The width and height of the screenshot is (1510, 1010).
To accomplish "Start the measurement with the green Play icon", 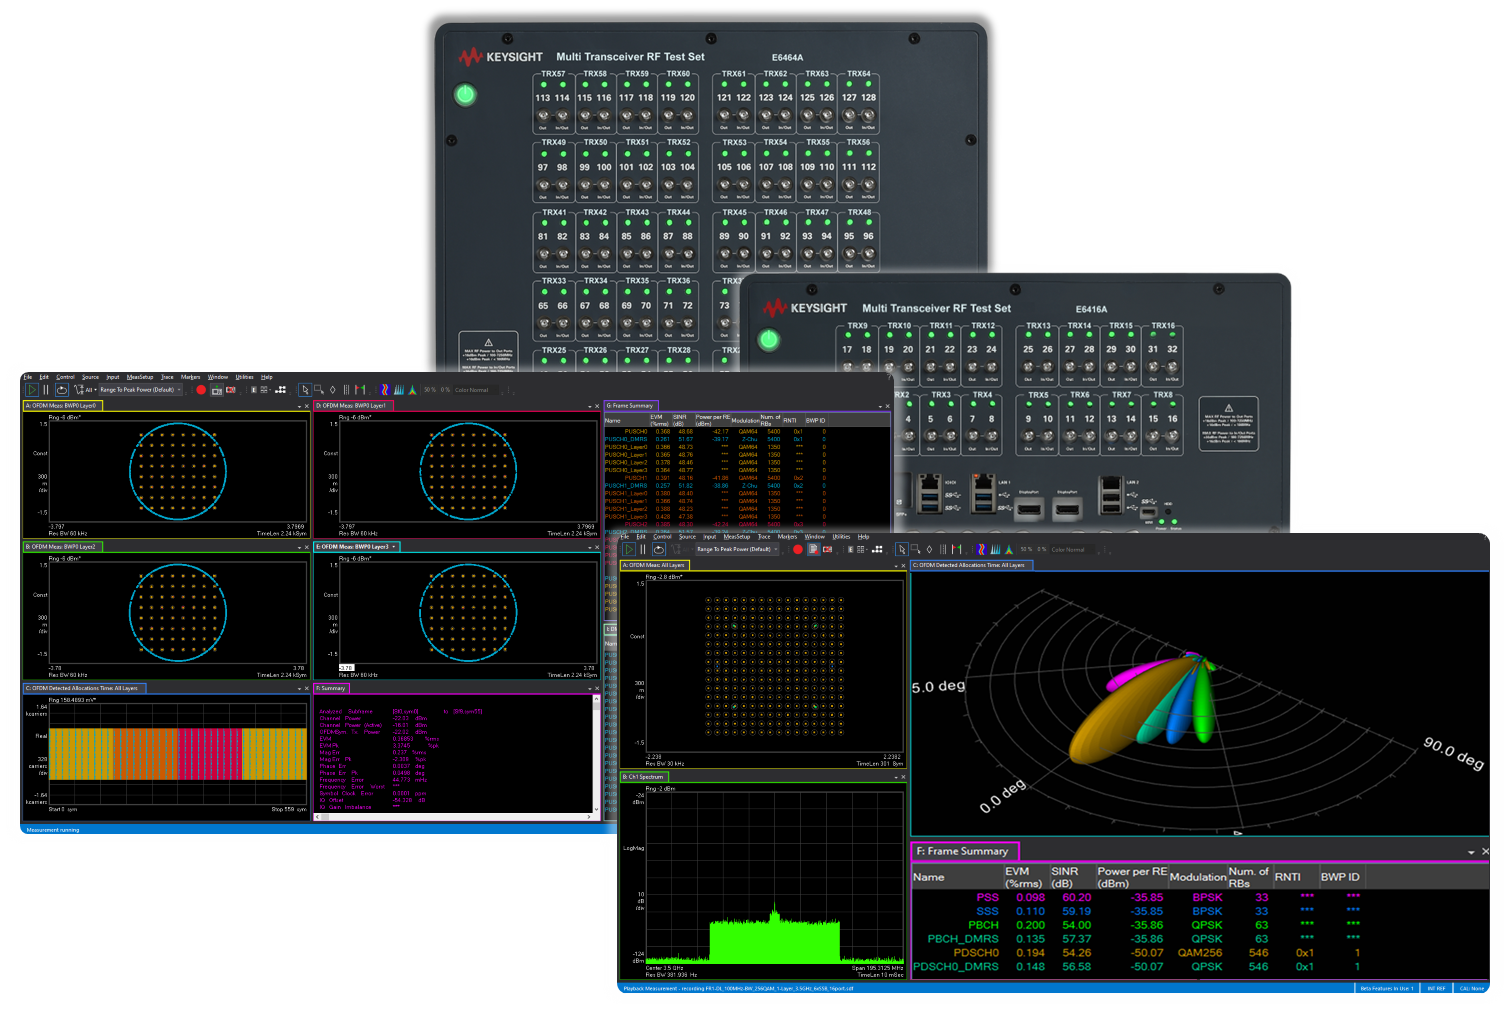I will coord(629,550).
